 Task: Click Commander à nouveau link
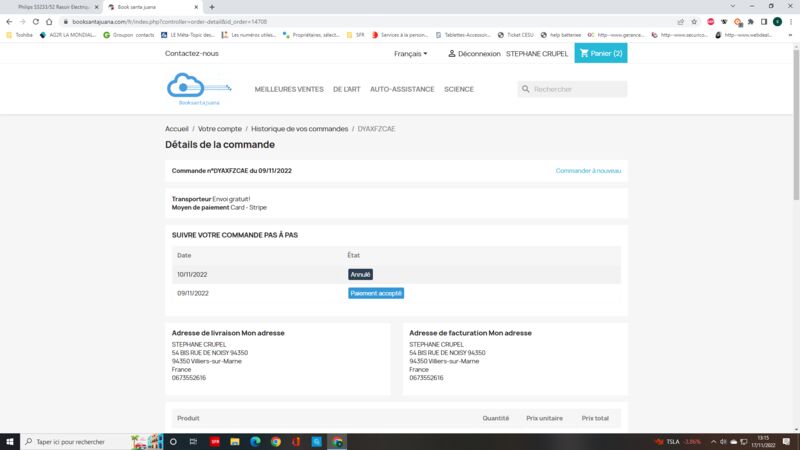click(x=588, y=171)
